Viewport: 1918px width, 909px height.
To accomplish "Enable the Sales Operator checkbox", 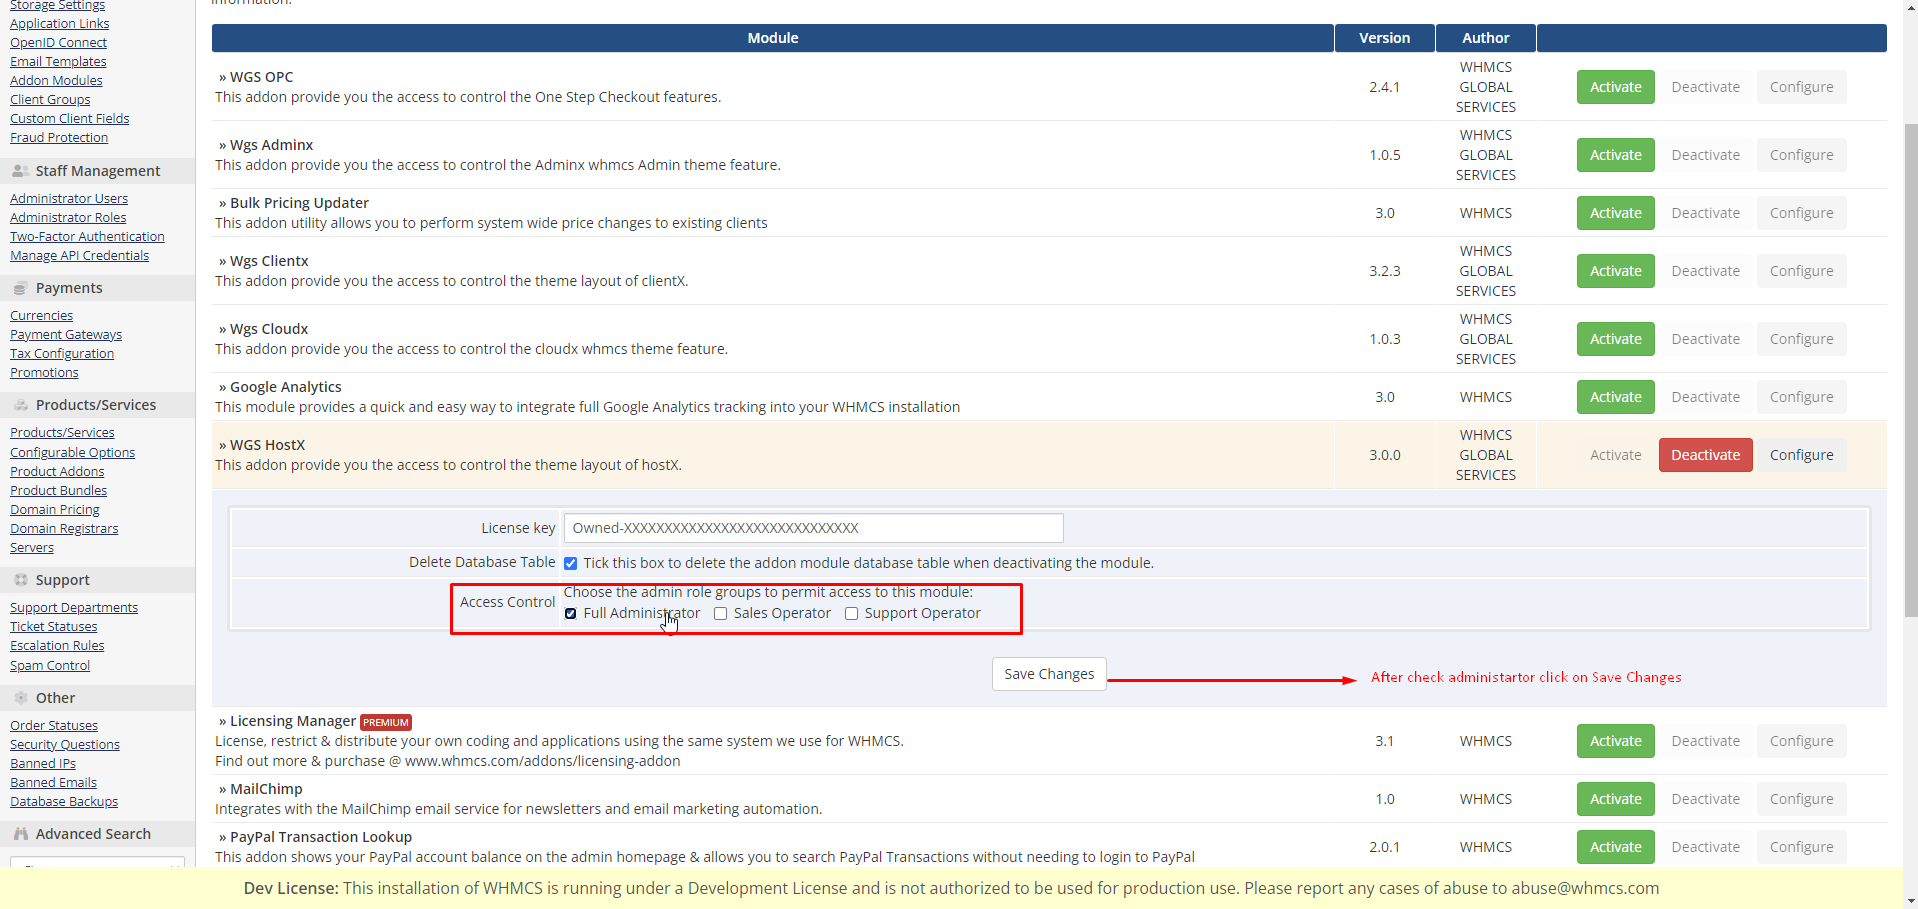I will tap(721, 614).
